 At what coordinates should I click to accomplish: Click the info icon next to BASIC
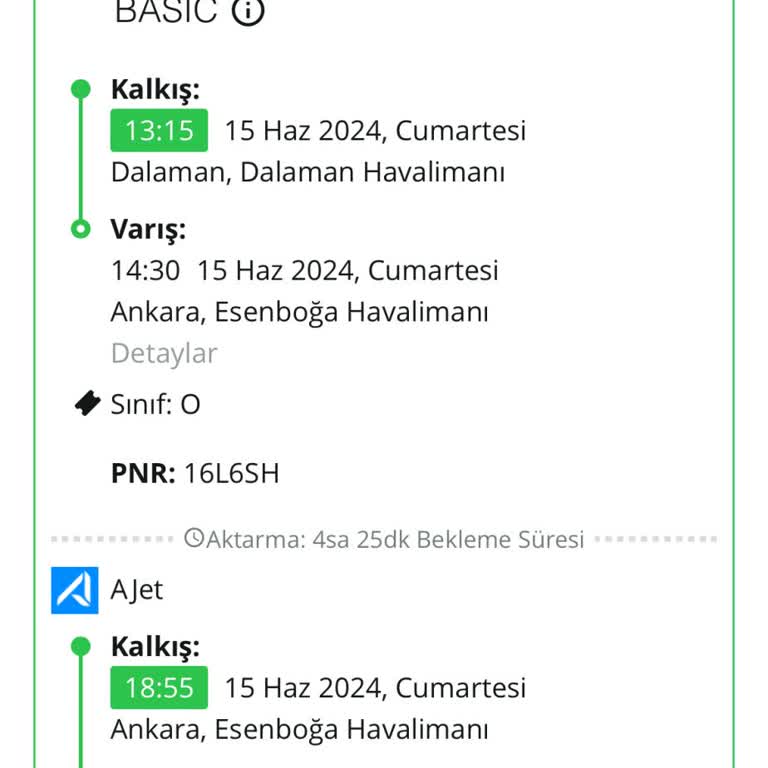click(x=248, y=11)
